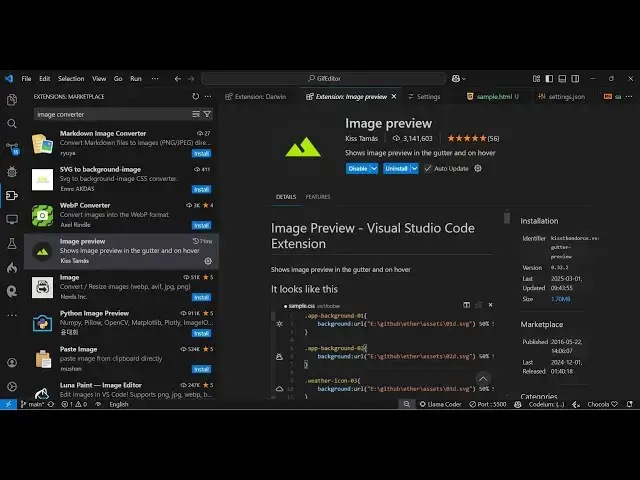The height and width of the screenshot is (480, 640).
Task: Open the Source Control view
Action: click(12, 148)
